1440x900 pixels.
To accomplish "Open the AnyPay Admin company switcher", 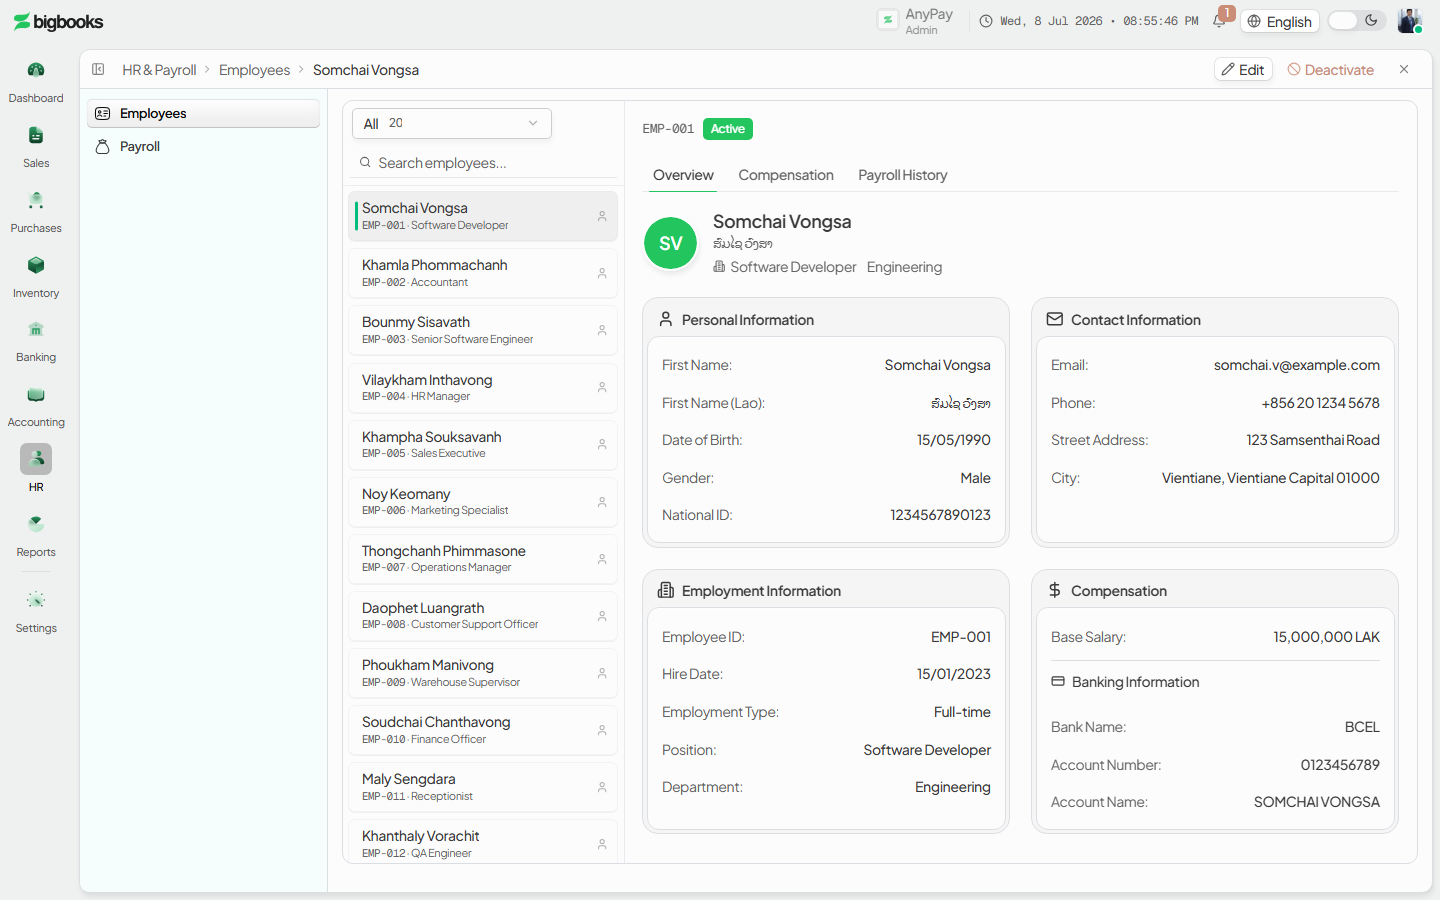I will (916, 21).
